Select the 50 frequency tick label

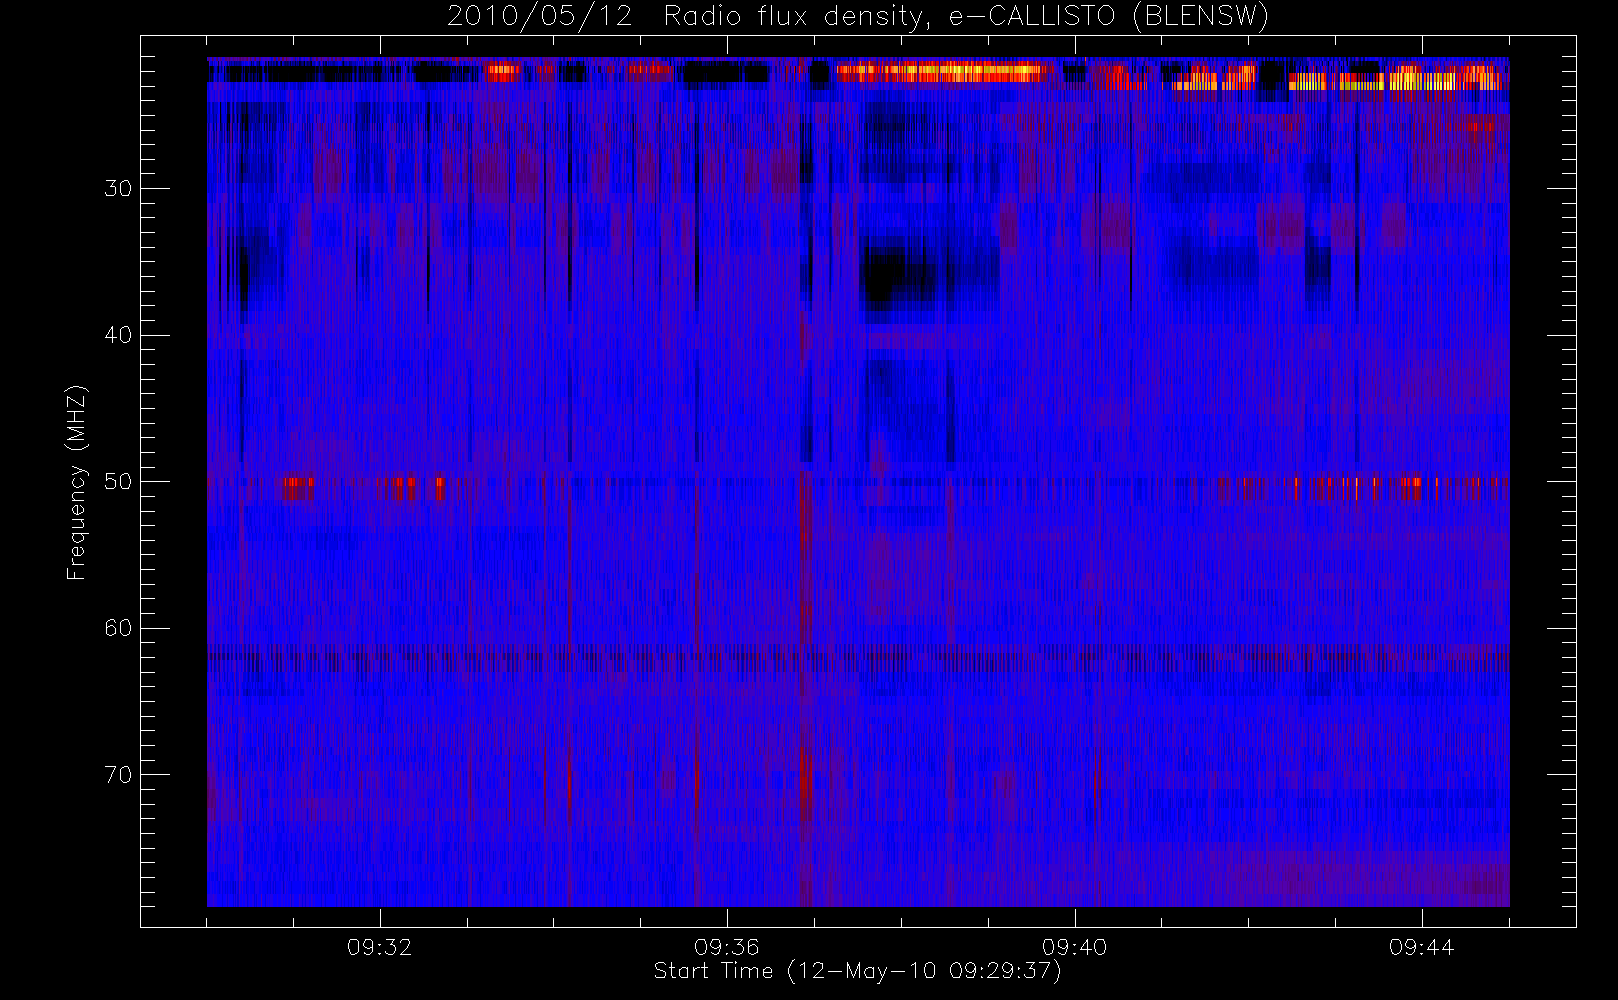tap(118, 481)
